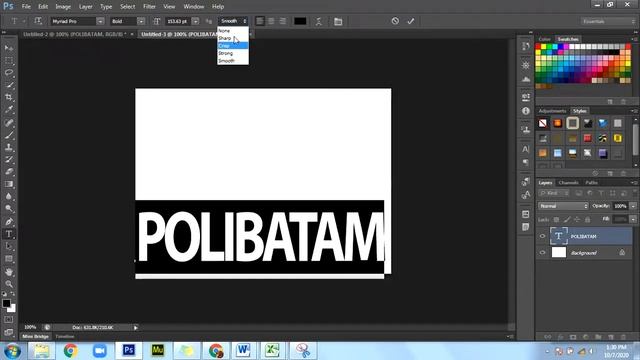Toggle Quick Mask mode
640x360 pixels.
pos(9,320)
